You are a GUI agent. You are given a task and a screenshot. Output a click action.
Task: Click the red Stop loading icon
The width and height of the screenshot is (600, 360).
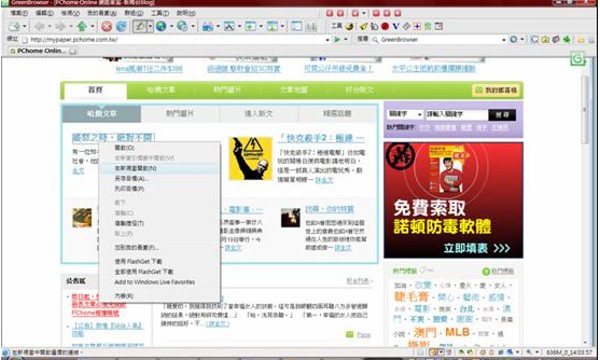tap(106, 26)
